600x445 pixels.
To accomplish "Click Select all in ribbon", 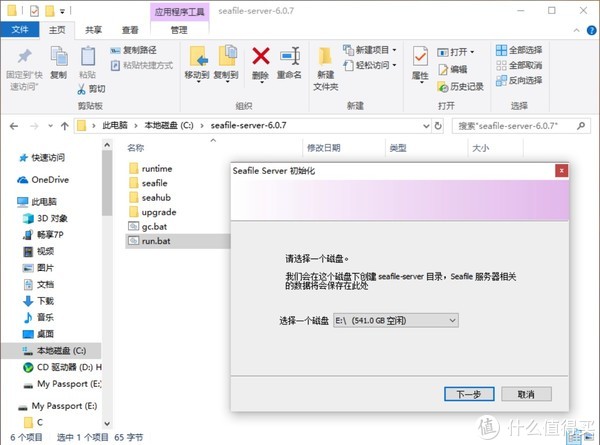I will 519,50.
